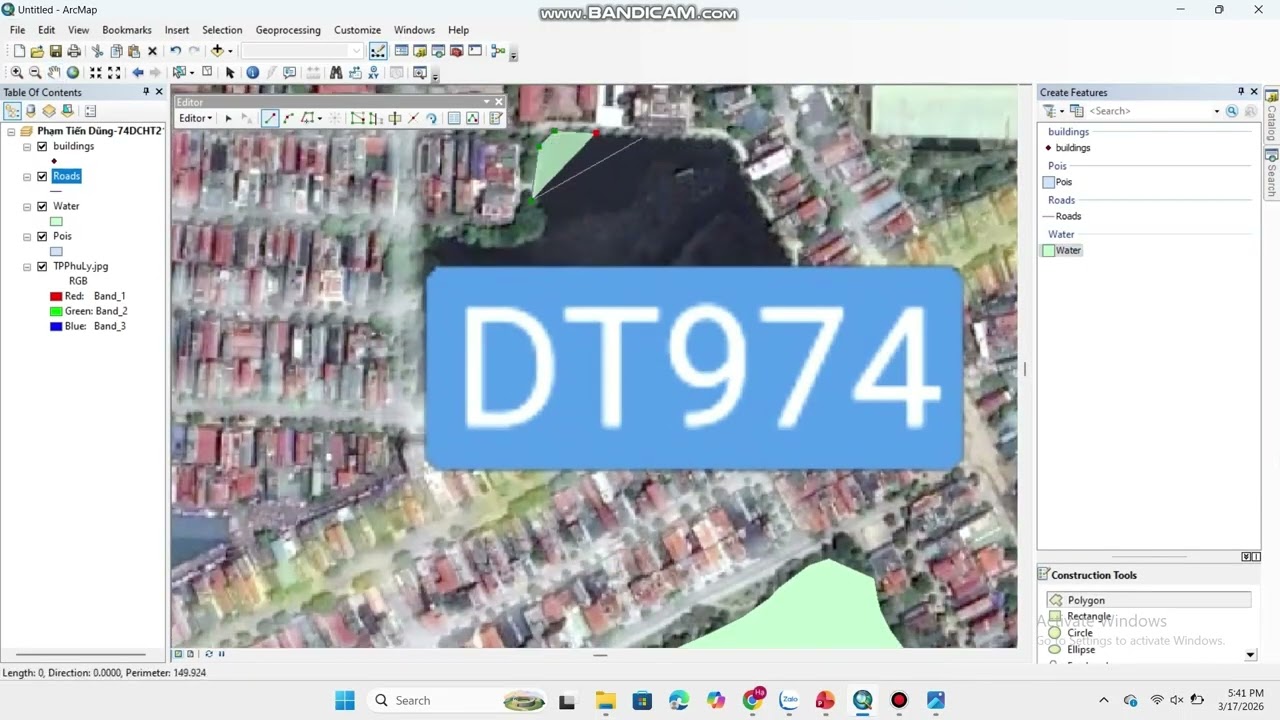This screenshot has height=720, width=1280.
Task: Open the Bookmarks menu
Action: point(127,30)
